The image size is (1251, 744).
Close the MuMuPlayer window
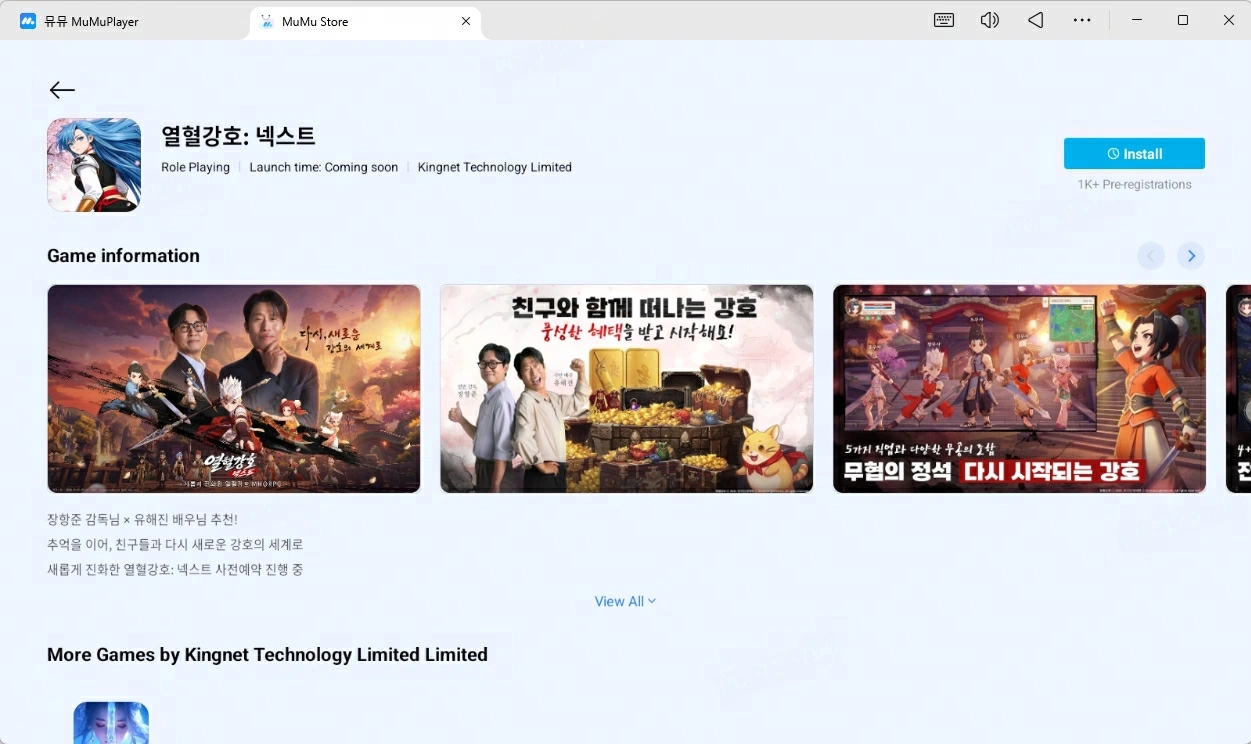click(x=1229, y=20)
